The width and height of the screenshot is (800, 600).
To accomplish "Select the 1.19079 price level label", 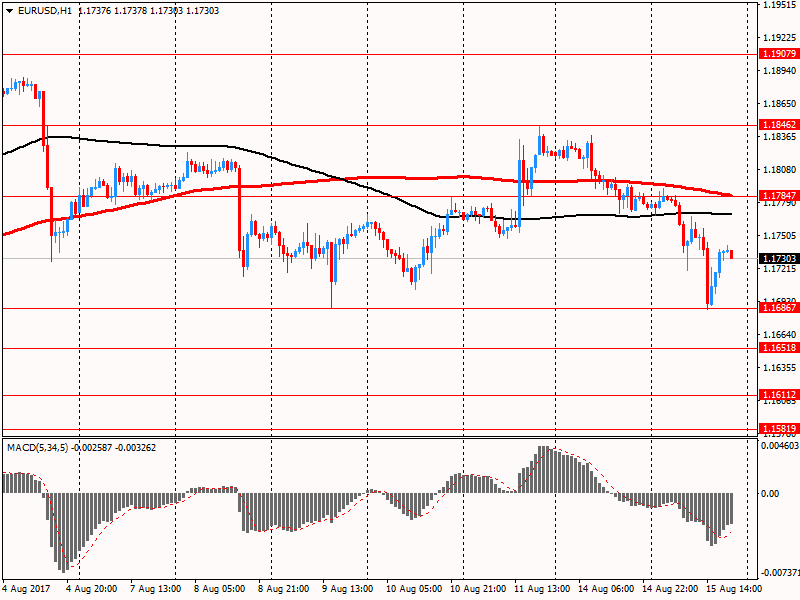I will pos(779,54).
